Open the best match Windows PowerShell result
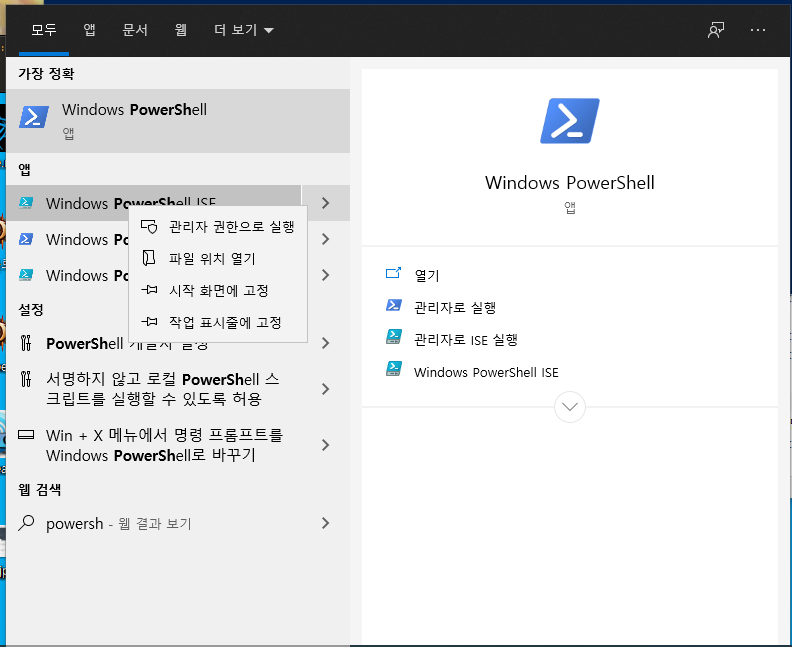Image resolution: width=792 pixels, height=647 pixels. pyautogui.click(x=178, y=121)
